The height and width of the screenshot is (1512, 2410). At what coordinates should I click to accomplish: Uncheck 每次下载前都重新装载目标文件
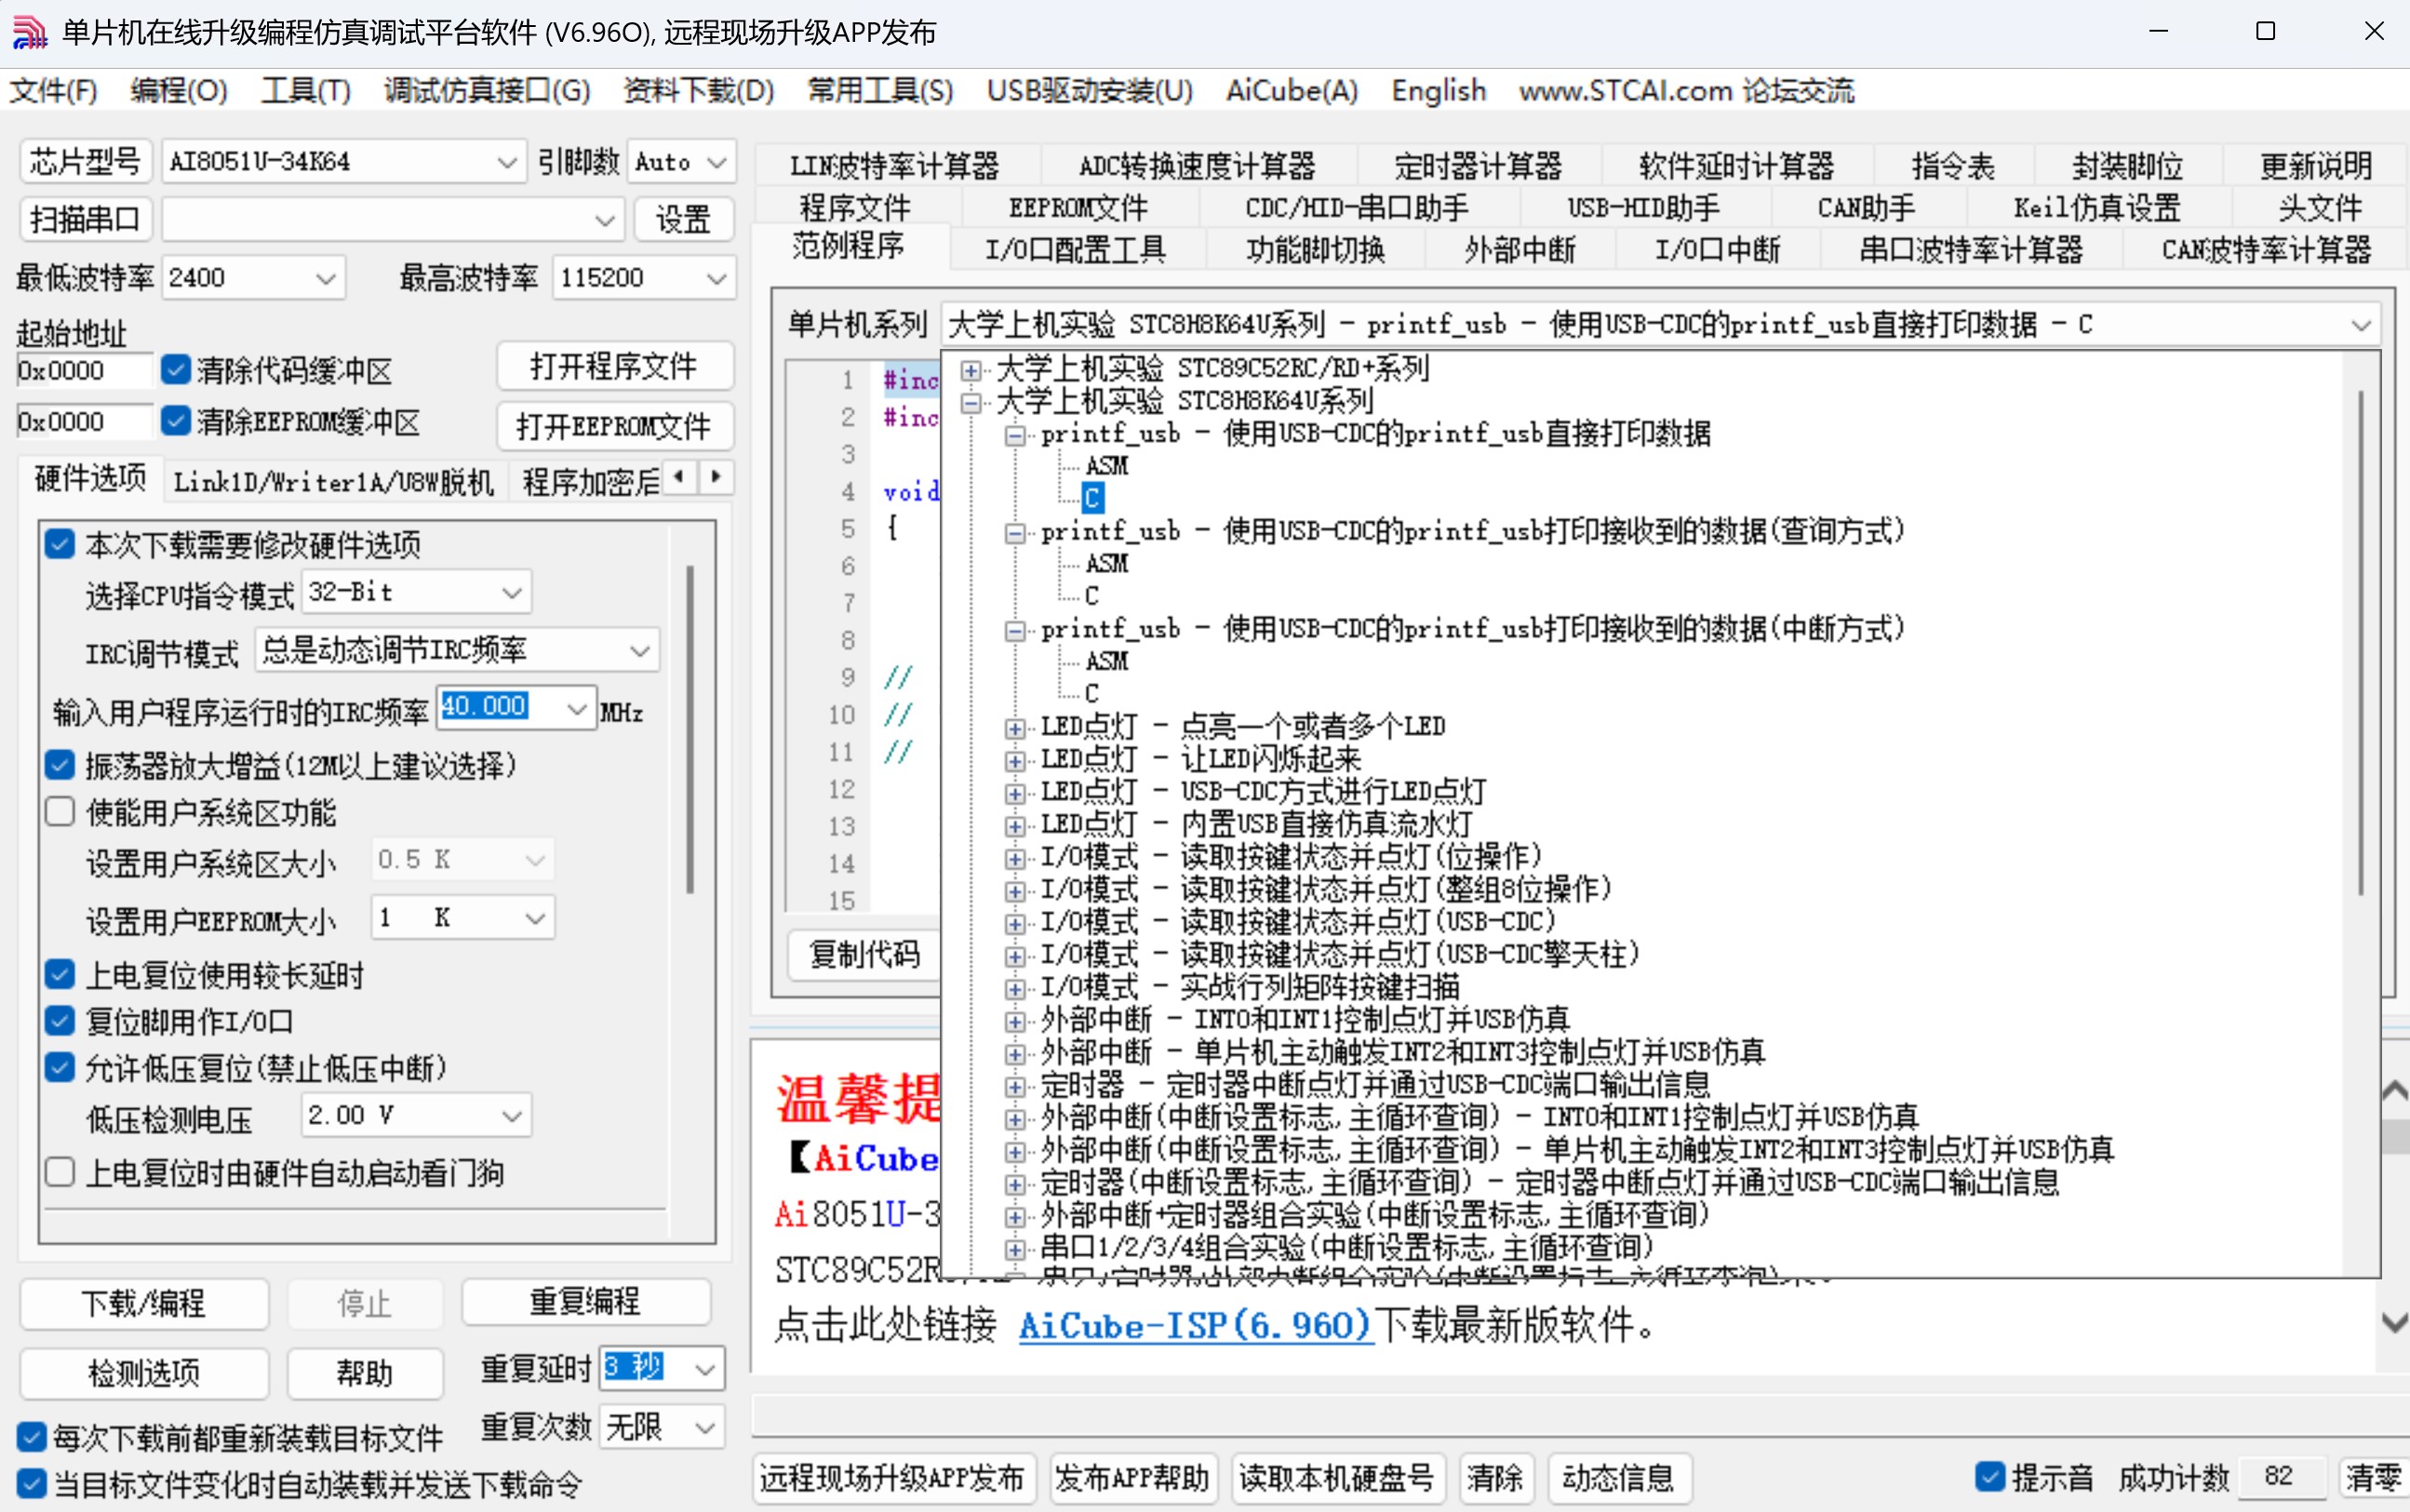tap(31, 1437)
